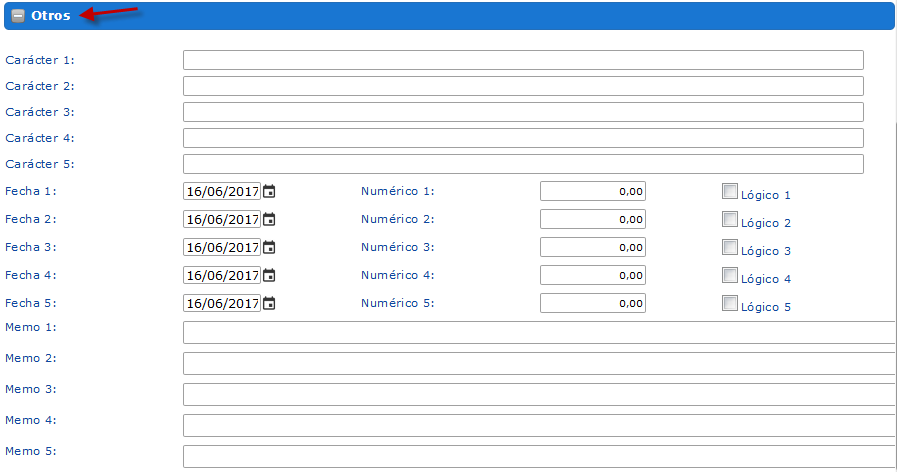Click the Numérico 1 value field
Screen dimensions: 897x472
593,191
